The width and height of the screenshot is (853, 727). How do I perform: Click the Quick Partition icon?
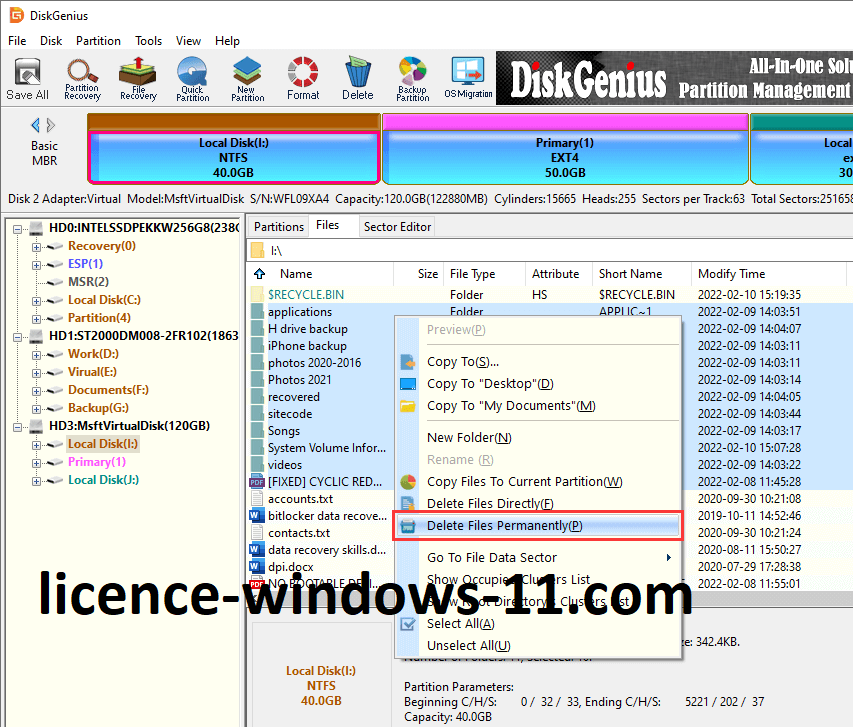[192, 79]
